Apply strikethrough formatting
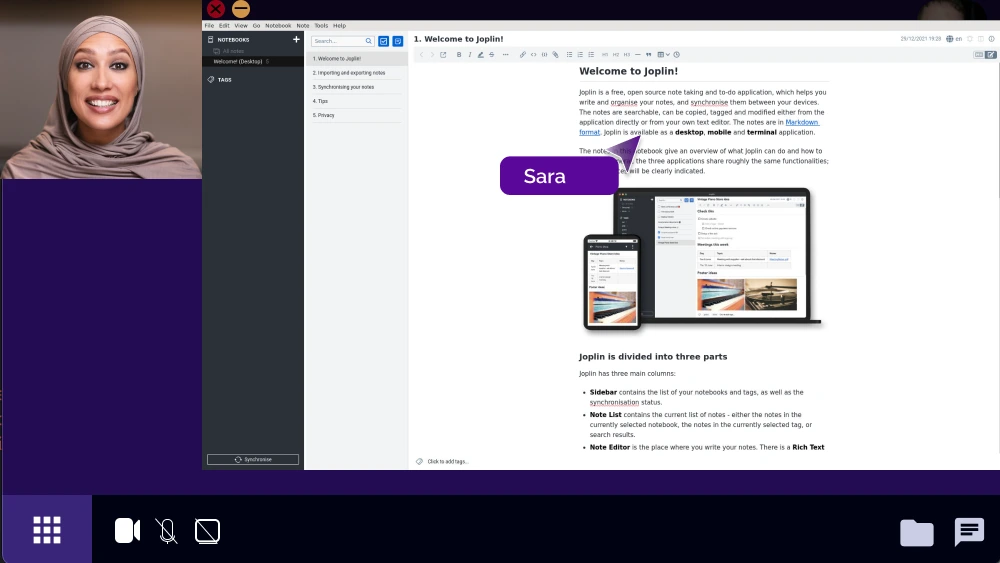 (x=492, y=55)
